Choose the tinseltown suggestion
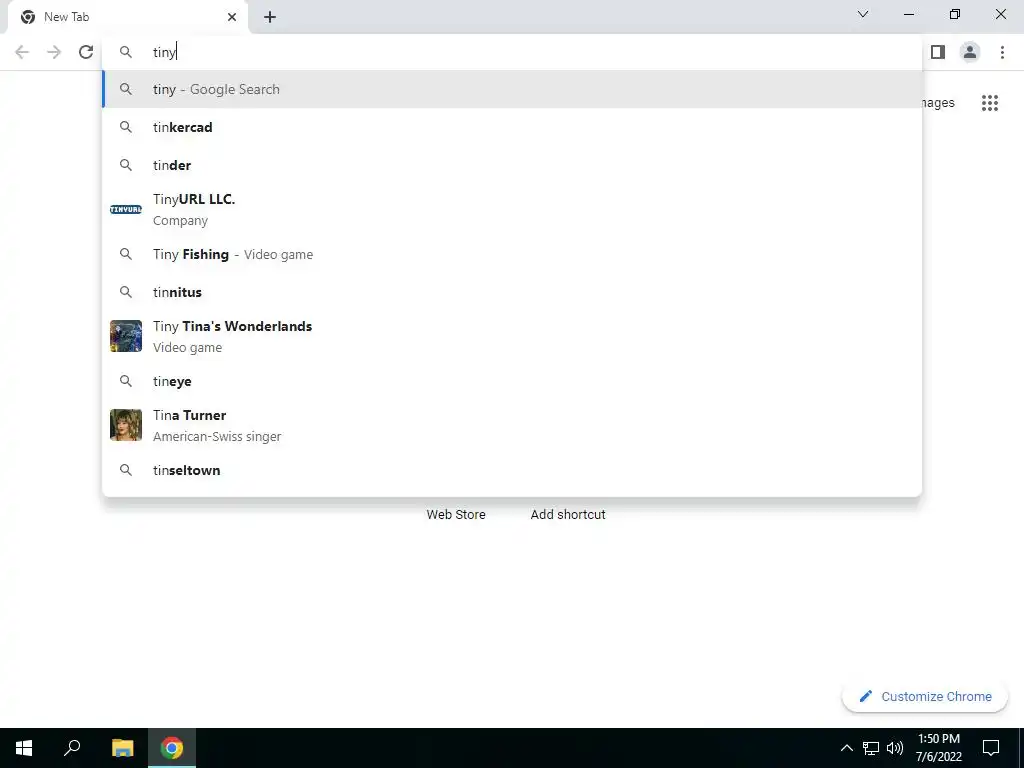The image size is (1024, 768). (512, 470)
